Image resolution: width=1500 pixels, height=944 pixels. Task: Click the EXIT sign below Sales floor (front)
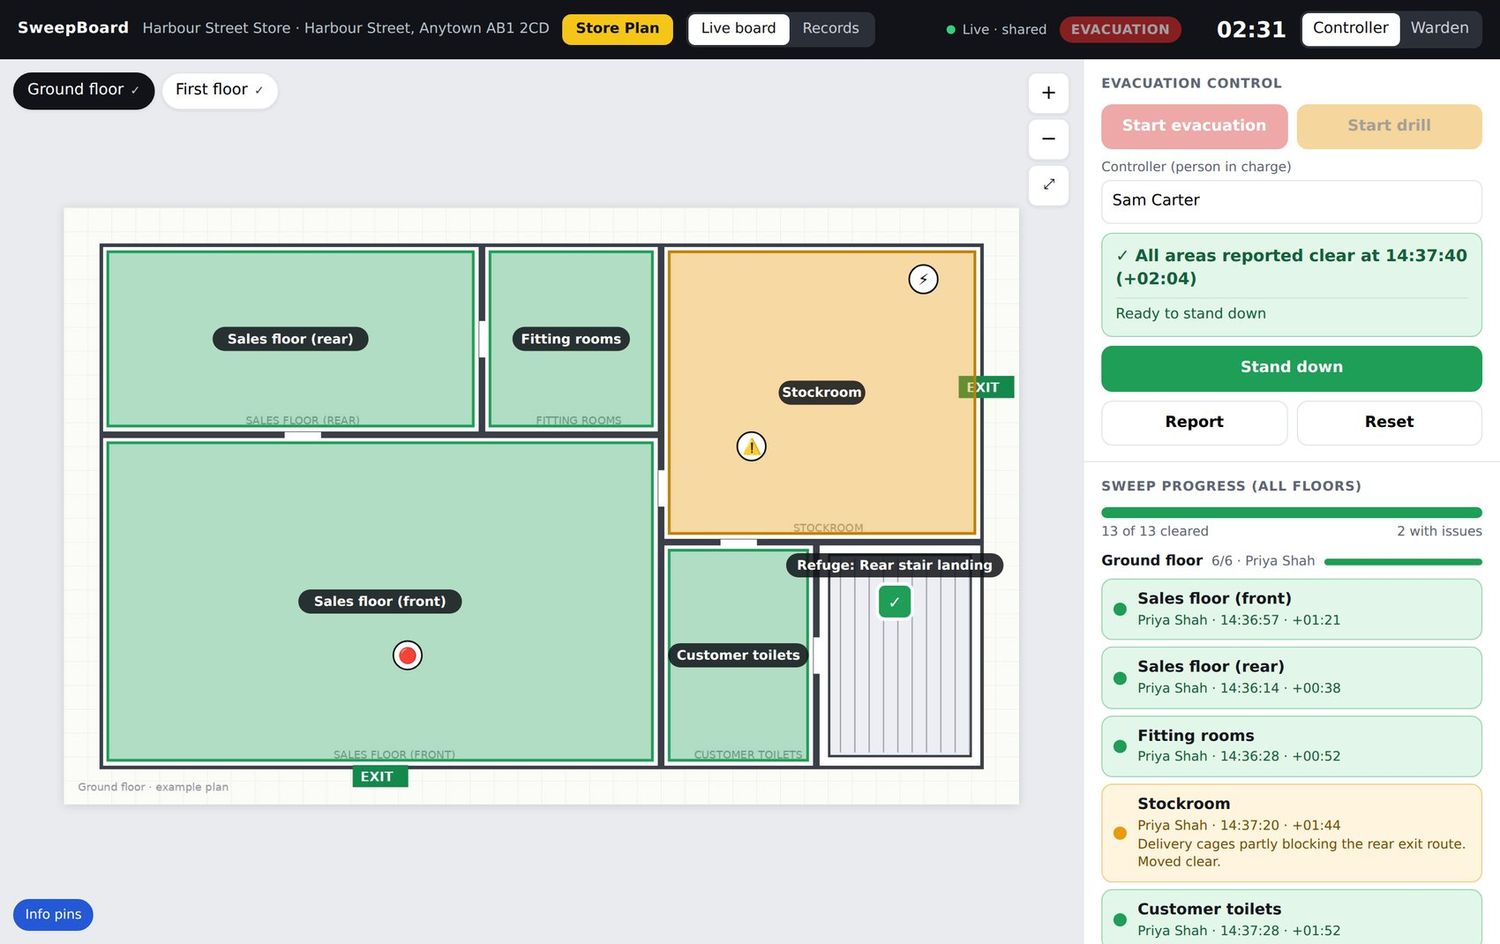click(380, 777)
